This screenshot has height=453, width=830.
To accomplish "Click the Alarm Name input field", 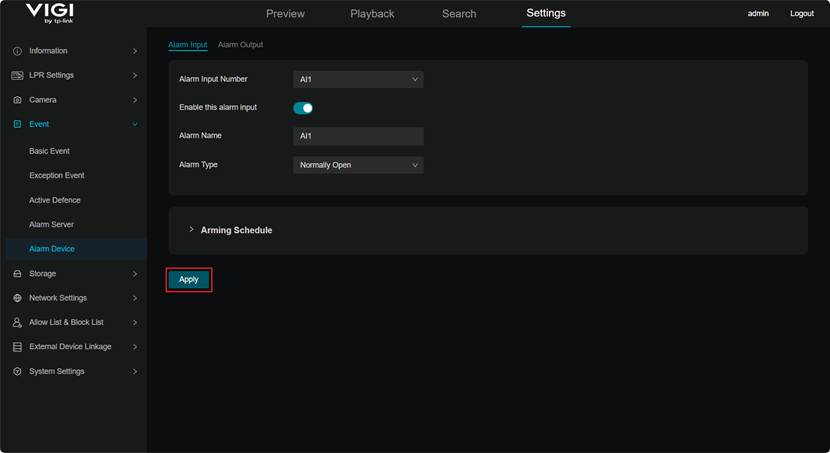I will pos(358,136).
